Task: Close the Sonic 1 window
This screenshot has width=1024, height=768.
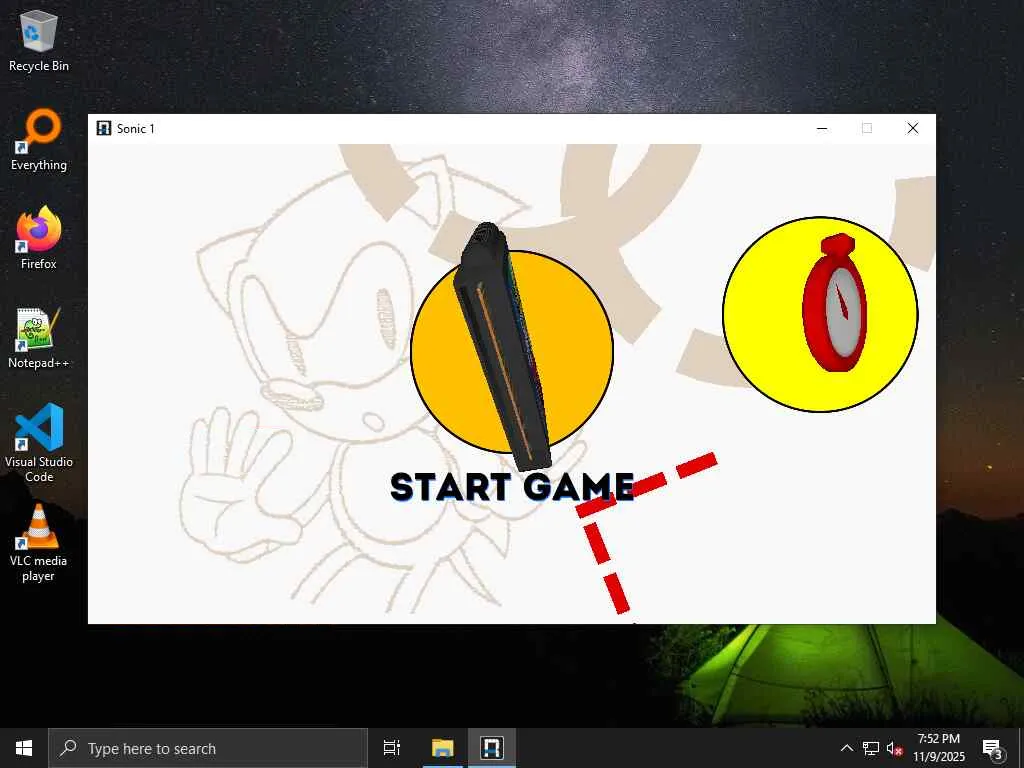Action: coord(912,128)
